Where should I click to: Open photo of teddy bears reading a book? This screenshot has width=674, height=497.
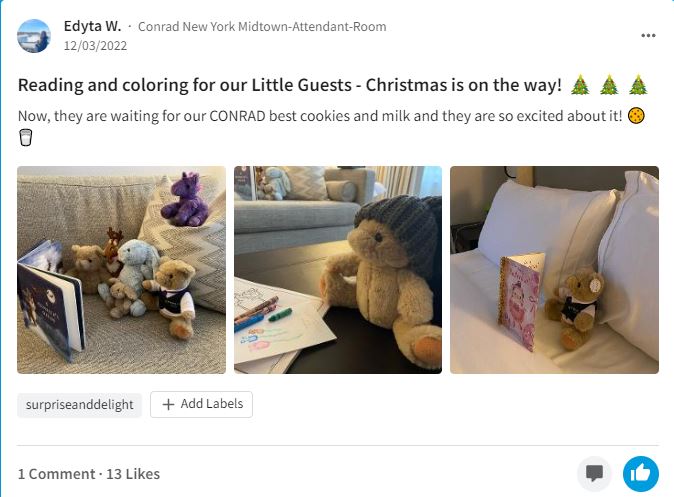pos(122,270)
